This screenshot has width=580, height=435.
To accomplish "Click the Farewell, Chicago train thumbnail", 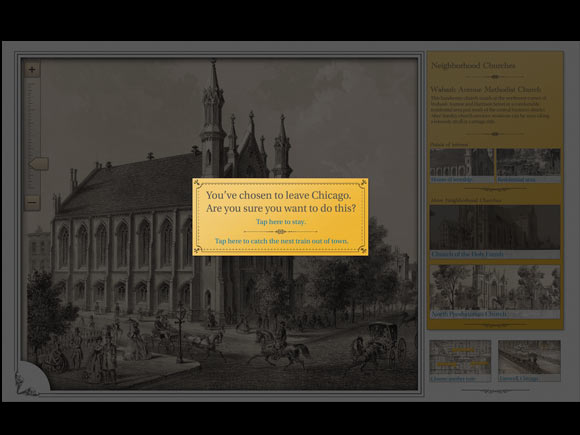I will click(529, 357).
